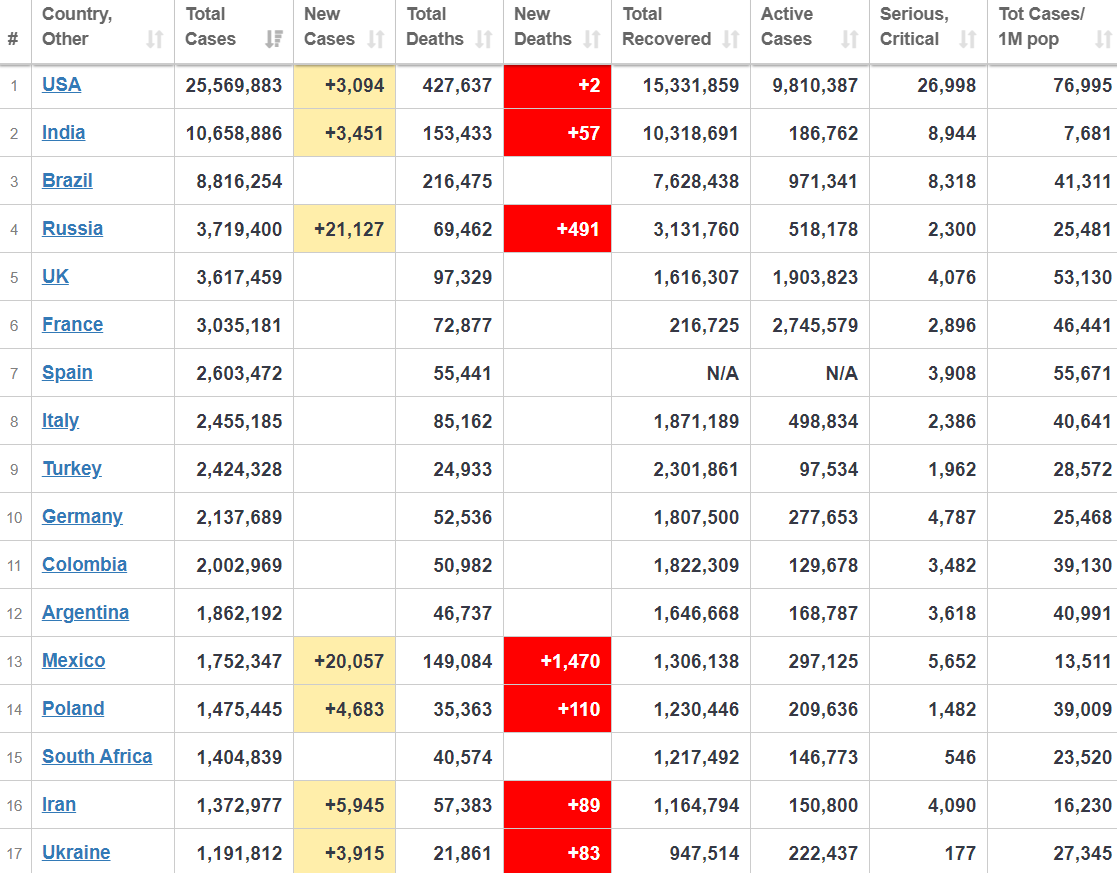Open the Argentina country link
Image resolution: width=1117 pixels, height=873 pixels.
(85, 613)
